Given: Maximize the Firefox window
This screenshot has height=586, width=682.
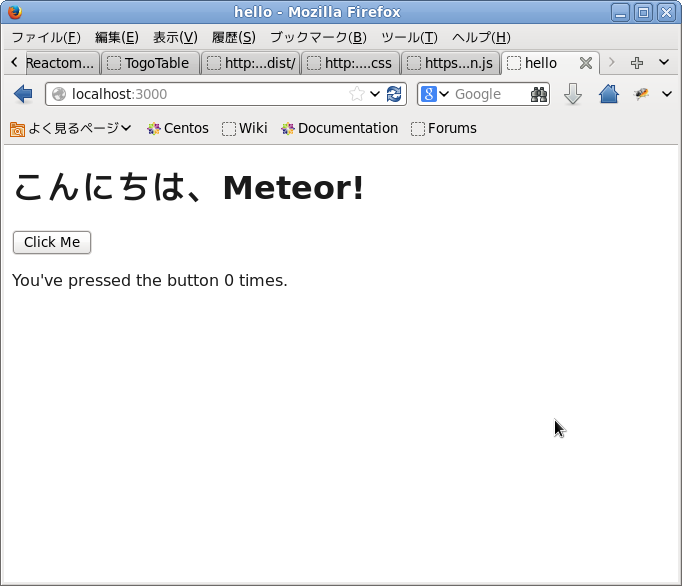Looking at the screenshot, I should pyautogui.click(x=643, y=12).
